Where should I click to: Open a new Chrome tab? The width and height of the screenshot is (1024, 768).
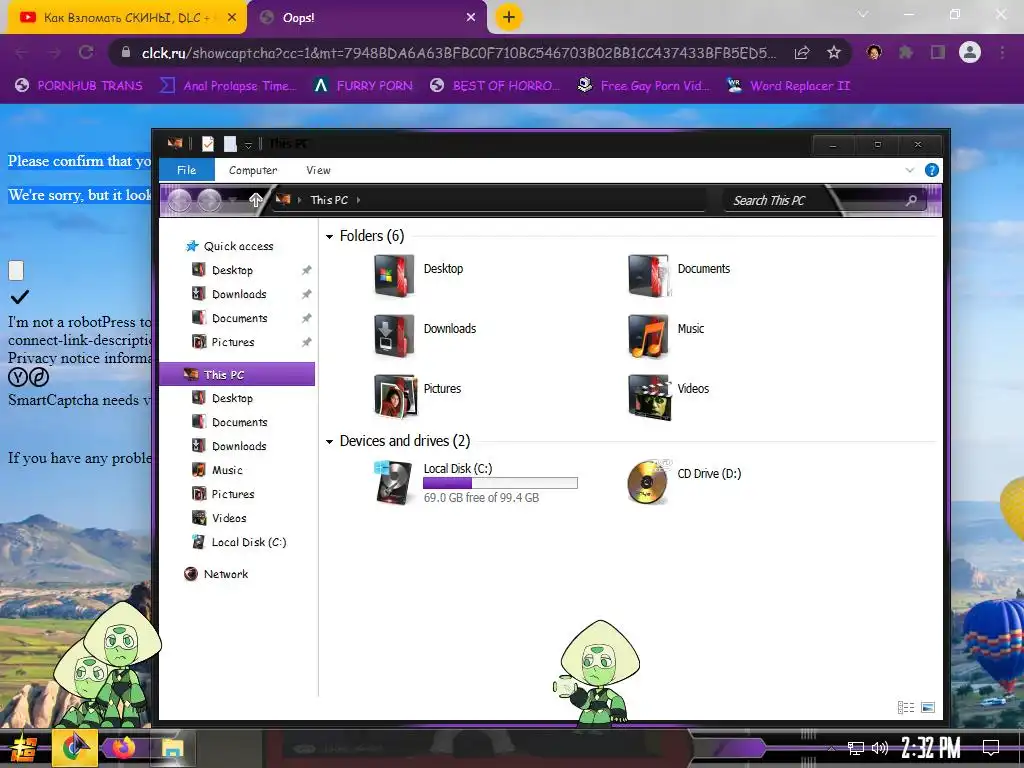point(509,17)
